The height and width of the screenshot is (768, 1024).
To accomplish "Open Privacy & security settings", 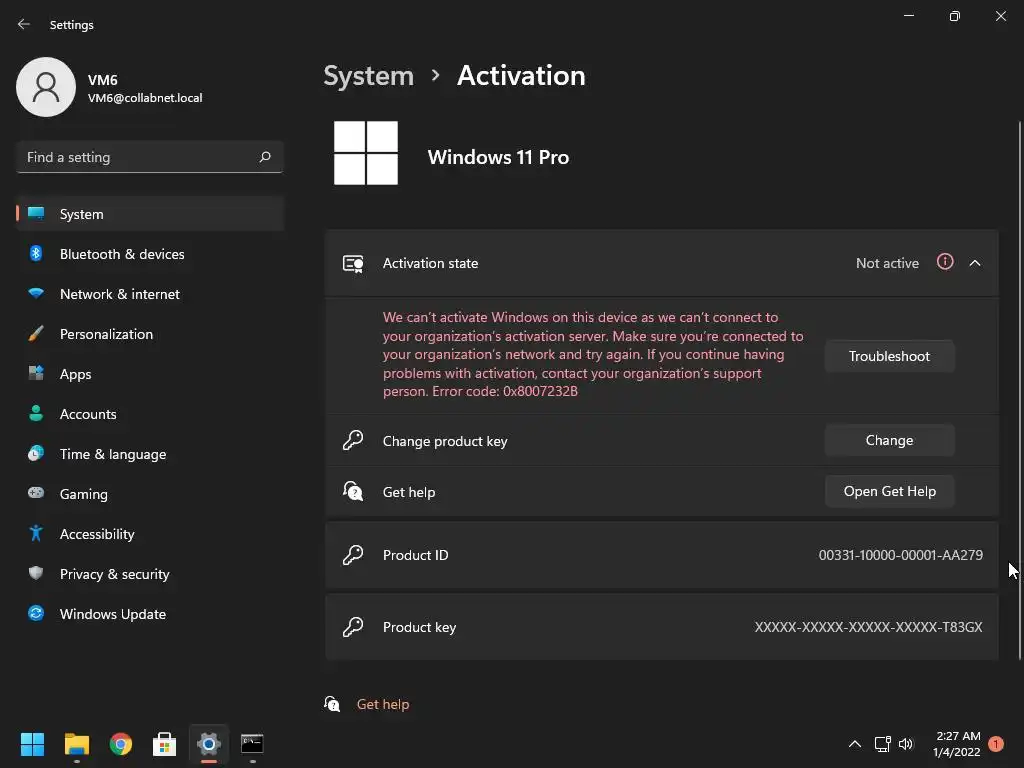I will 150,574.
